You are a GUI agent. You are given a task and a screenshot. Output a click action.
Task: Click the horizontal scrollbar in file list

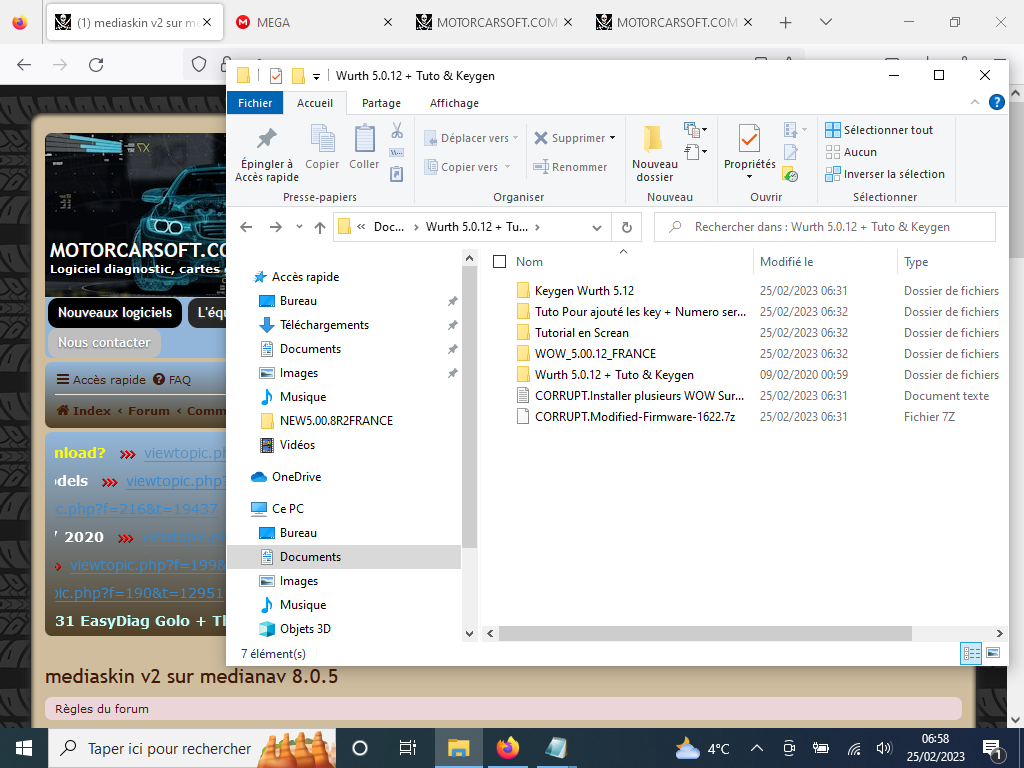click(705, 633)
